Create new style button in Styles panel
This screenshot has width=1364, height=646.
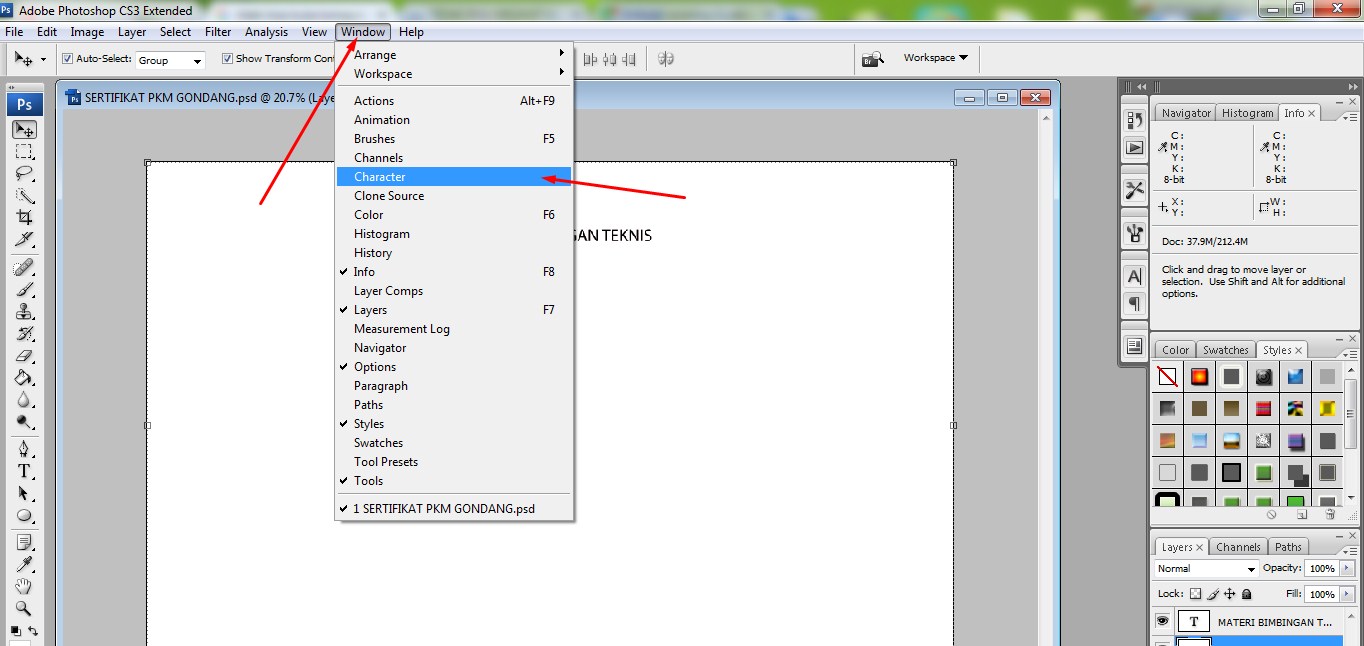[x=1302, y=514]
